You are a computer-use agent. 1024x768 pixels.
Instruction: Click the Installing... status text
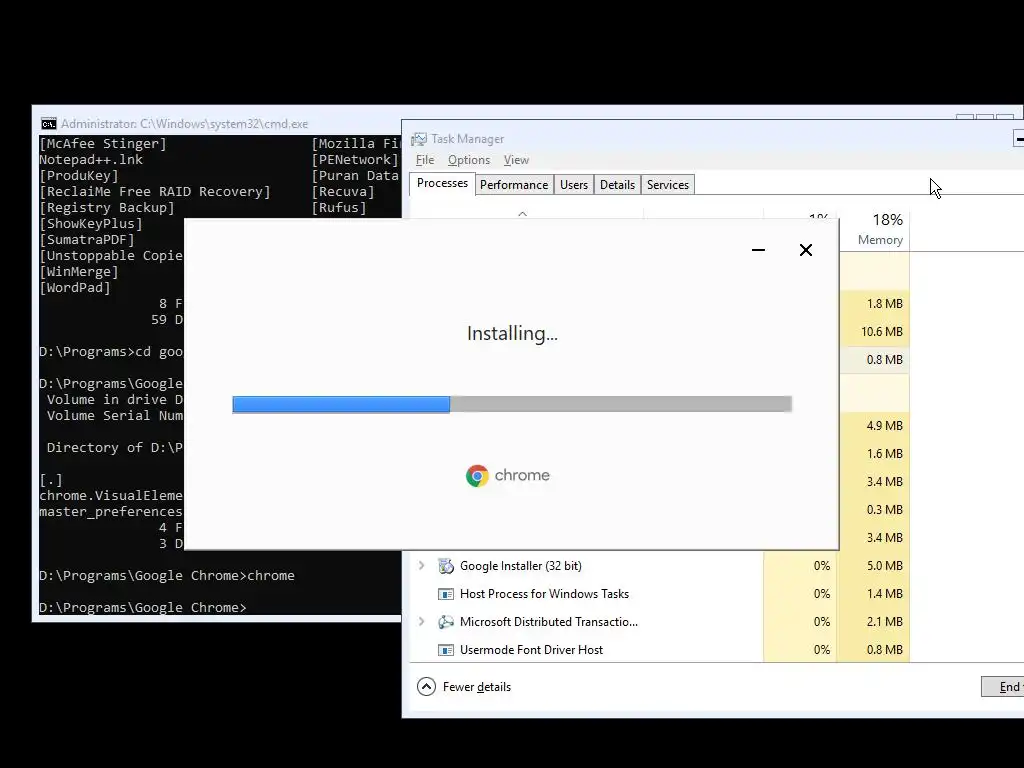512,334
